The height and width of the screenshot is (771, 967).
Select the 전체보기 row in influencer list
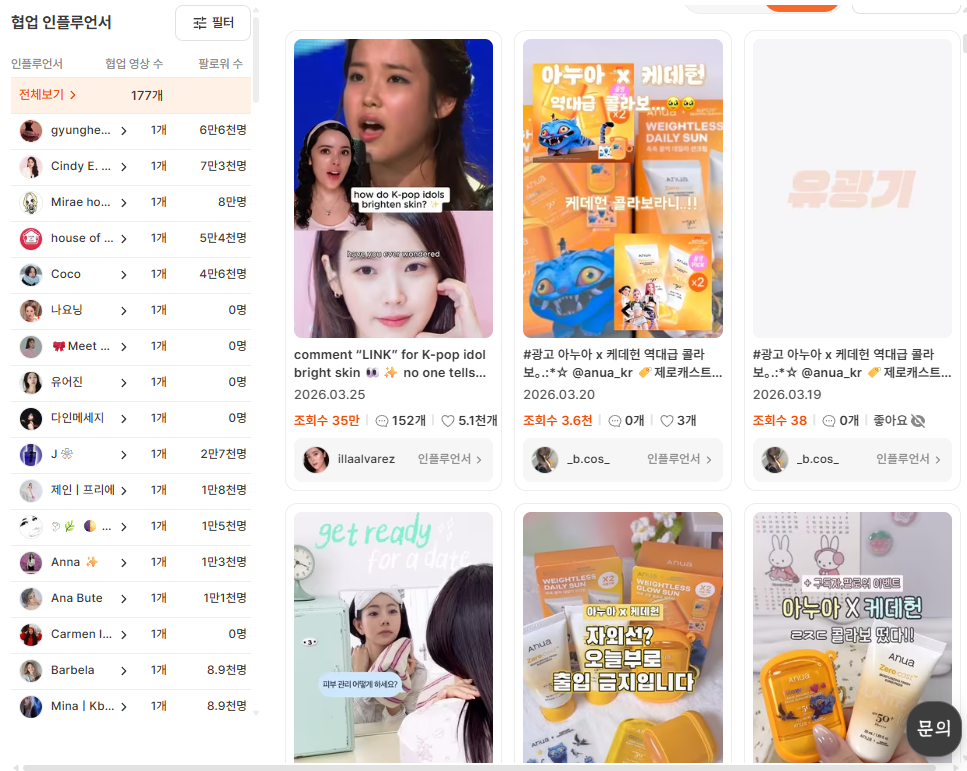48,95
